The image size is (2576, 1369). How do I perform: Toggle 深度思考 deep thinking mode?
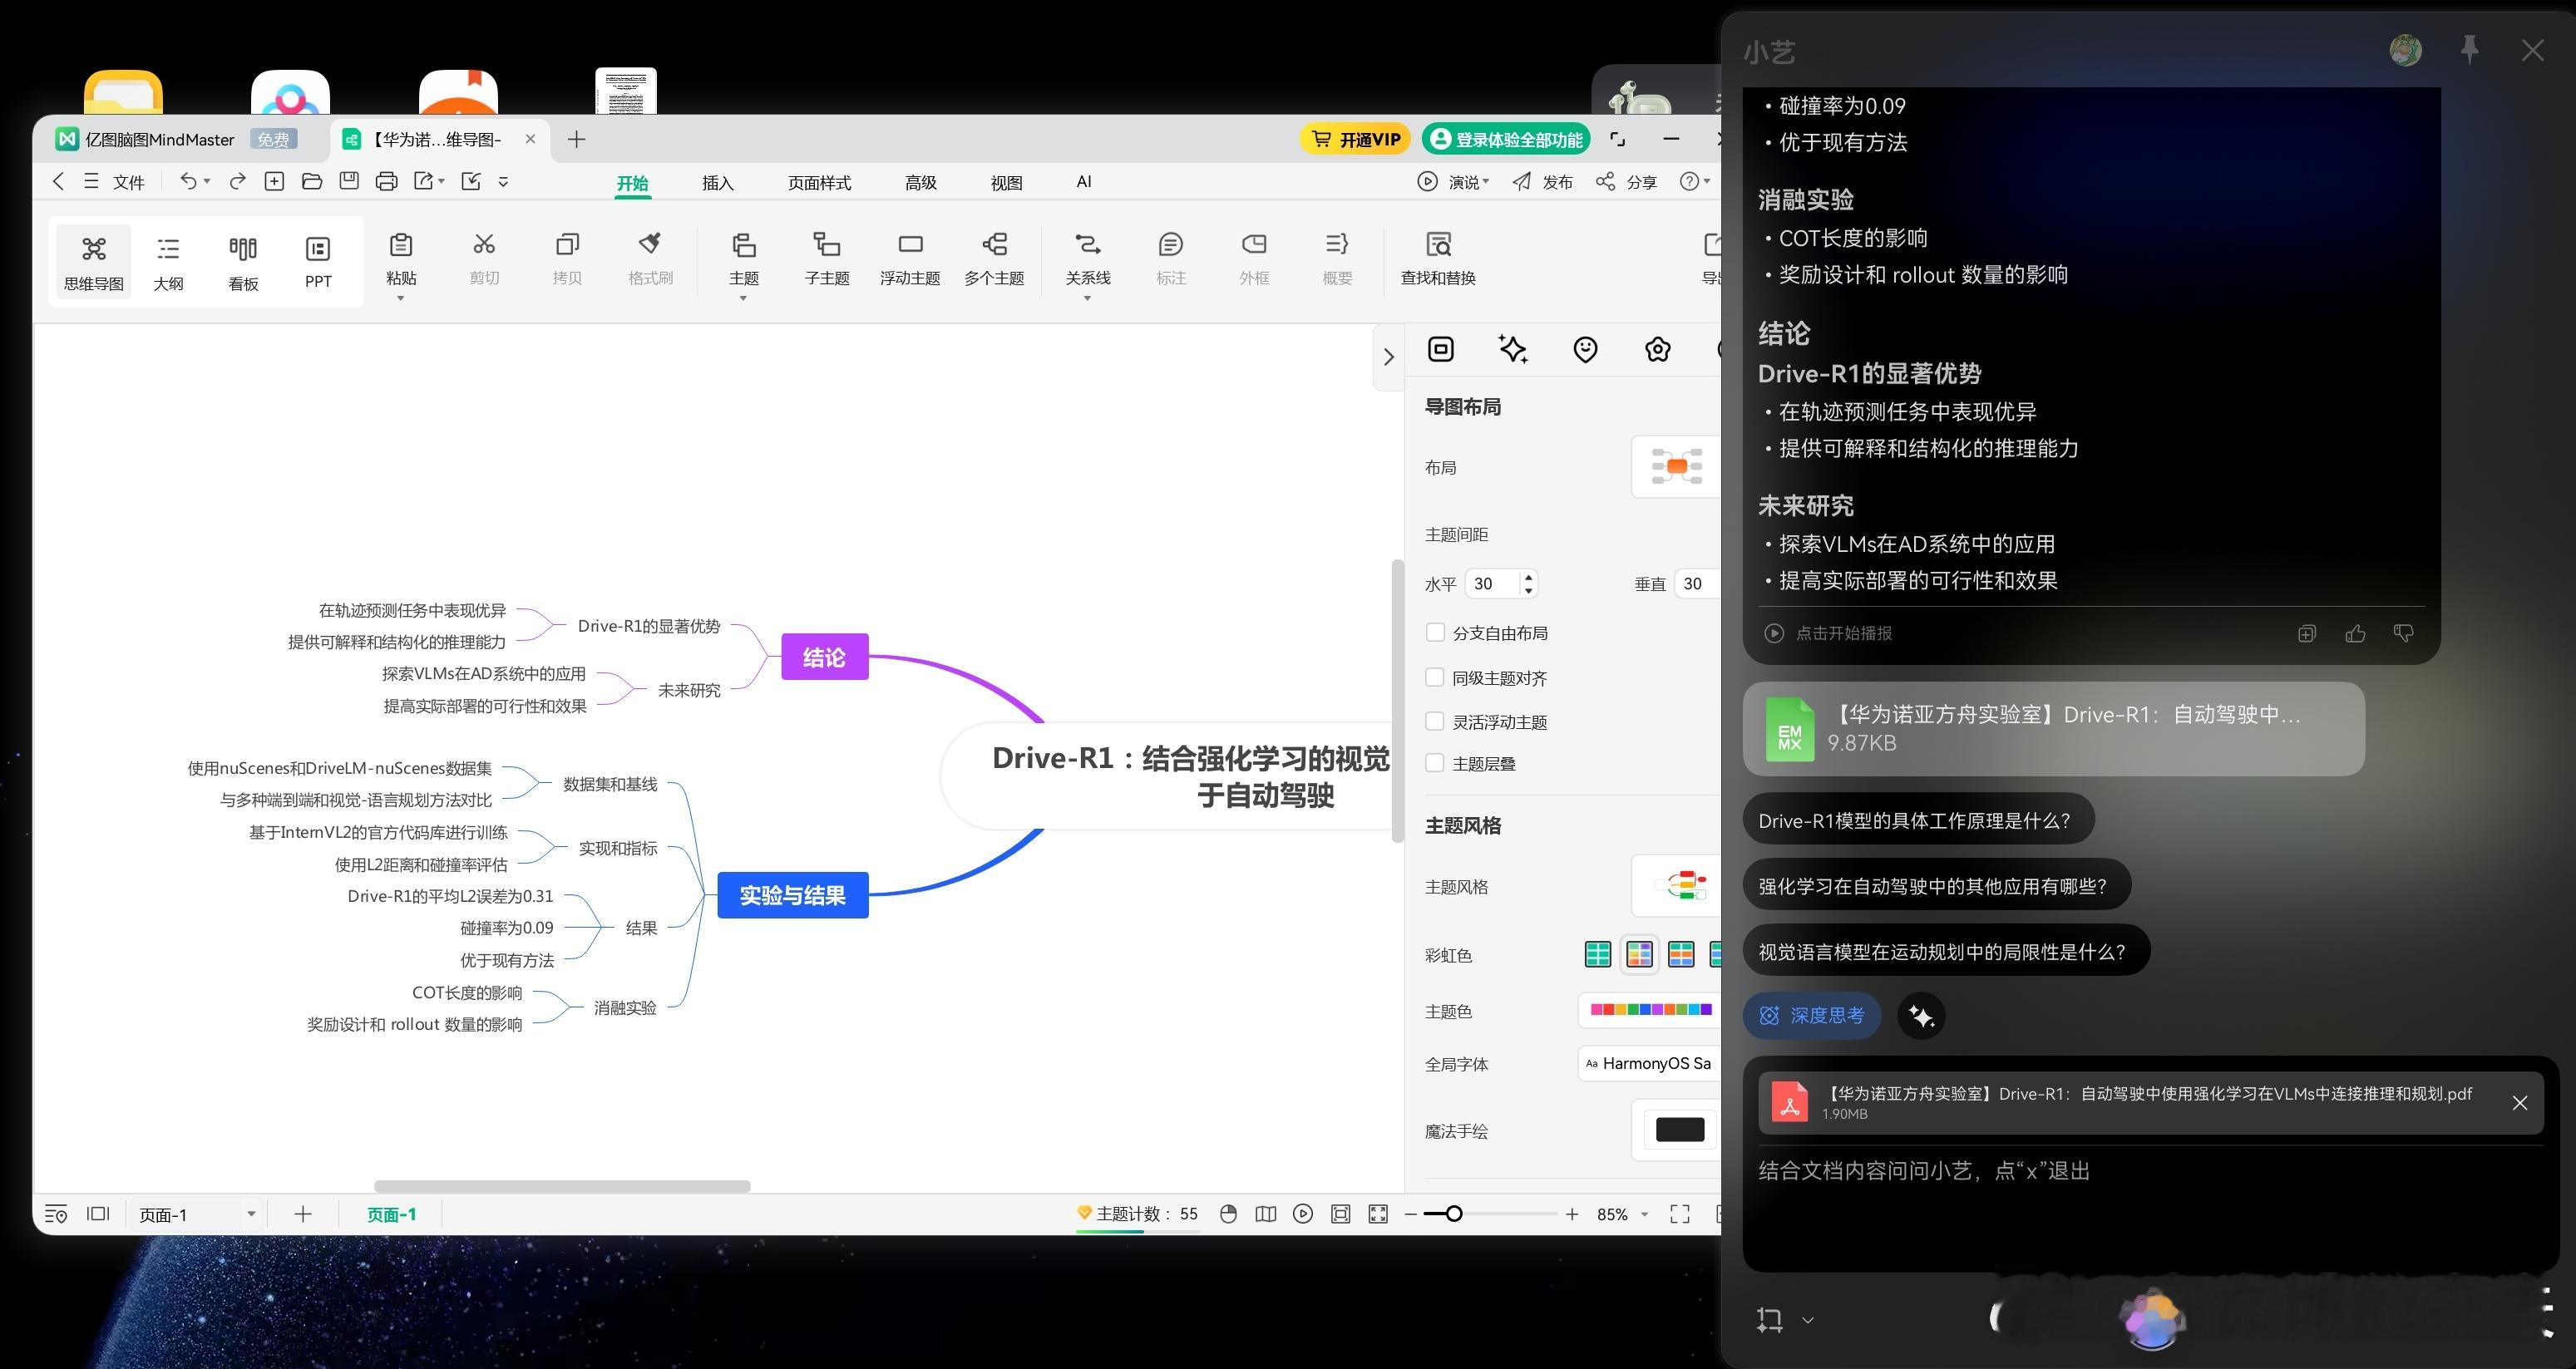1811,1016
